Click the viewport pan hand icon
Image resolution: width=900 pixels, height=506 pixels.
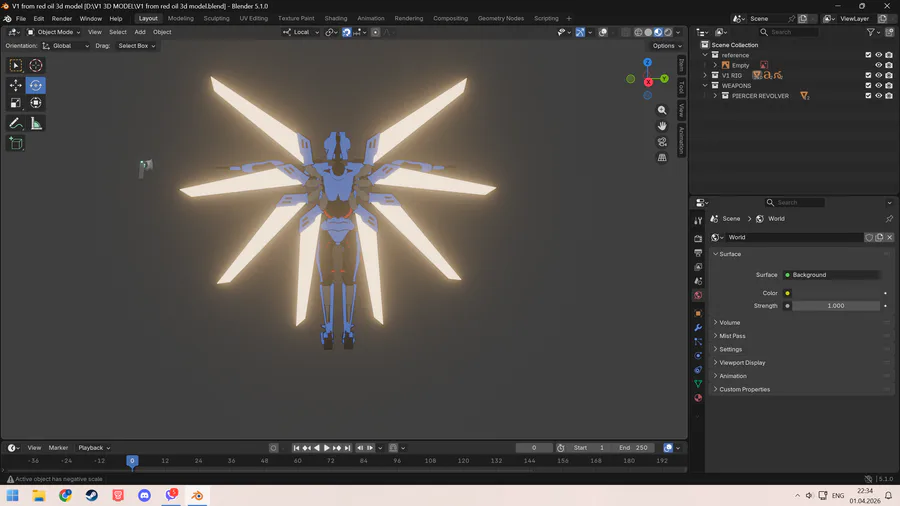pyautogui.click(x=662, y=126)
